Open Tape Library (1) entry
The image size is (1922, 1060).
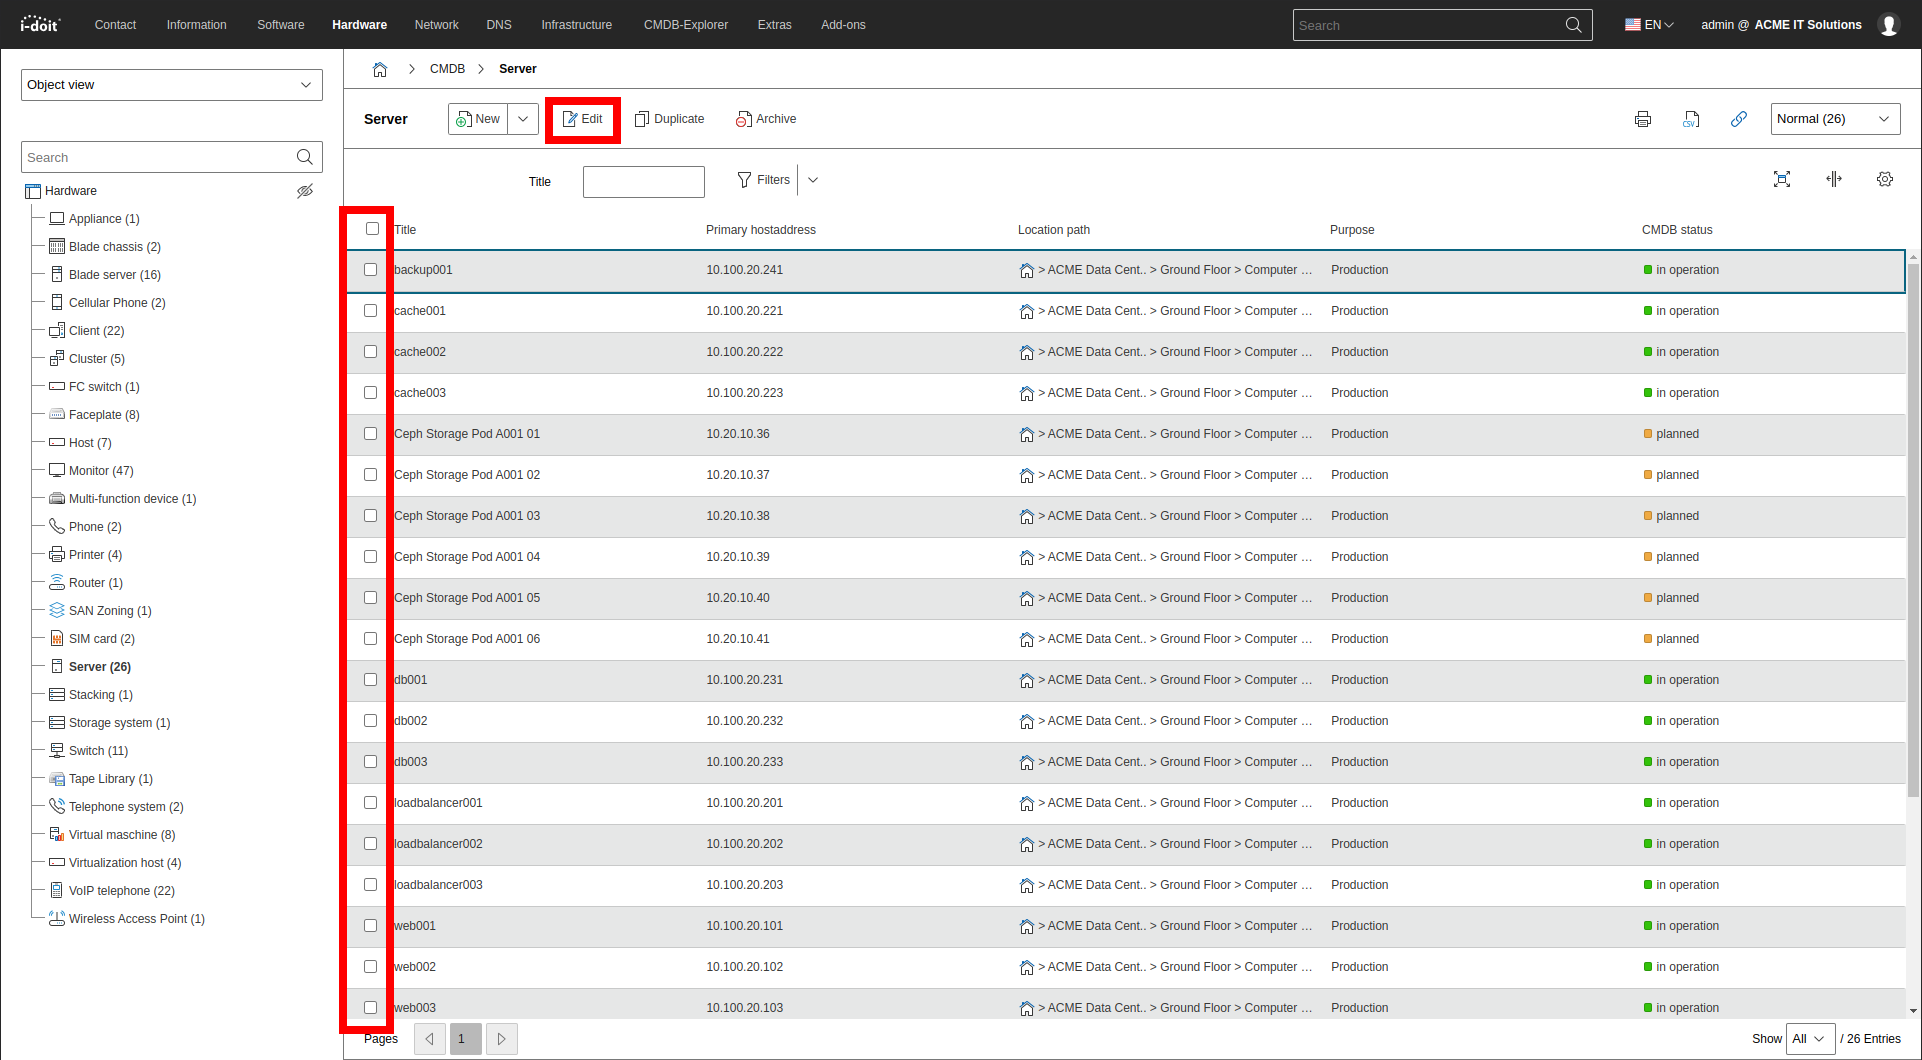click(x=110, y=779)
